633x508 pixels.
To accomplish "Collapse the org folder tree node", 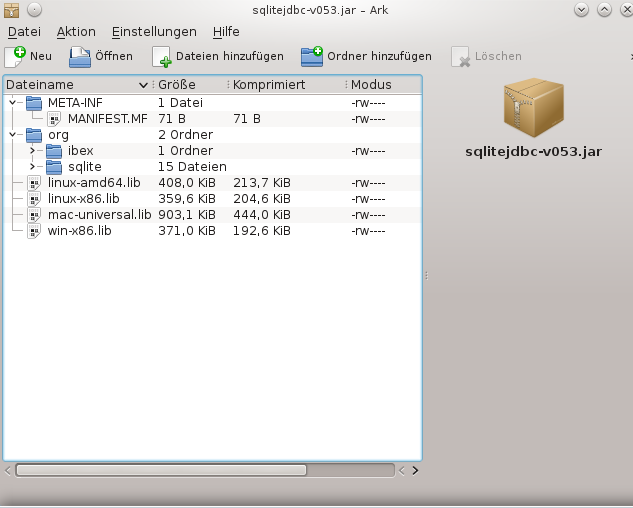I will (x=13, y=134).
